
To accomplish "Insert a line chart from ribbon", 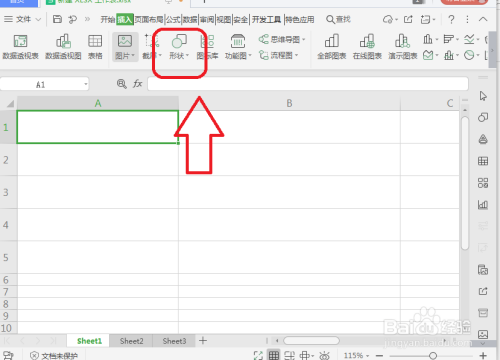I will (472, 39).
